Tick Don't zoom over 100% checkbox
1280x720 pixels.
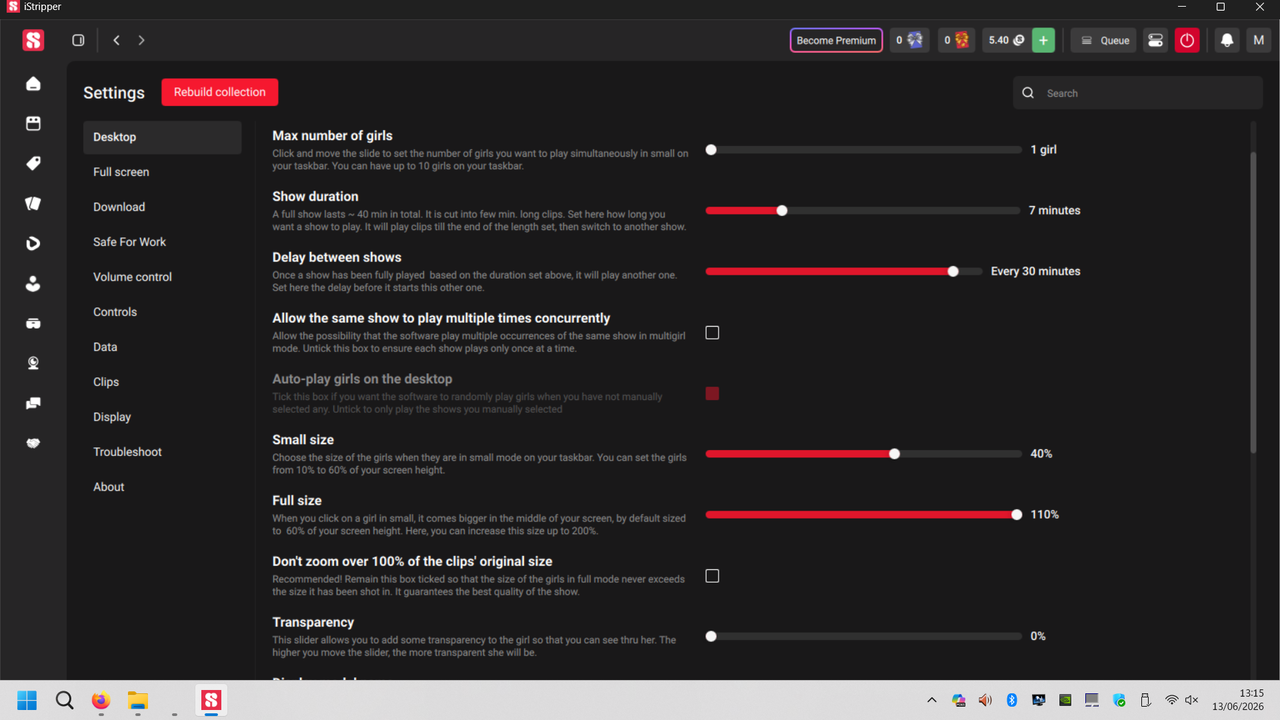tap(712, 576)
